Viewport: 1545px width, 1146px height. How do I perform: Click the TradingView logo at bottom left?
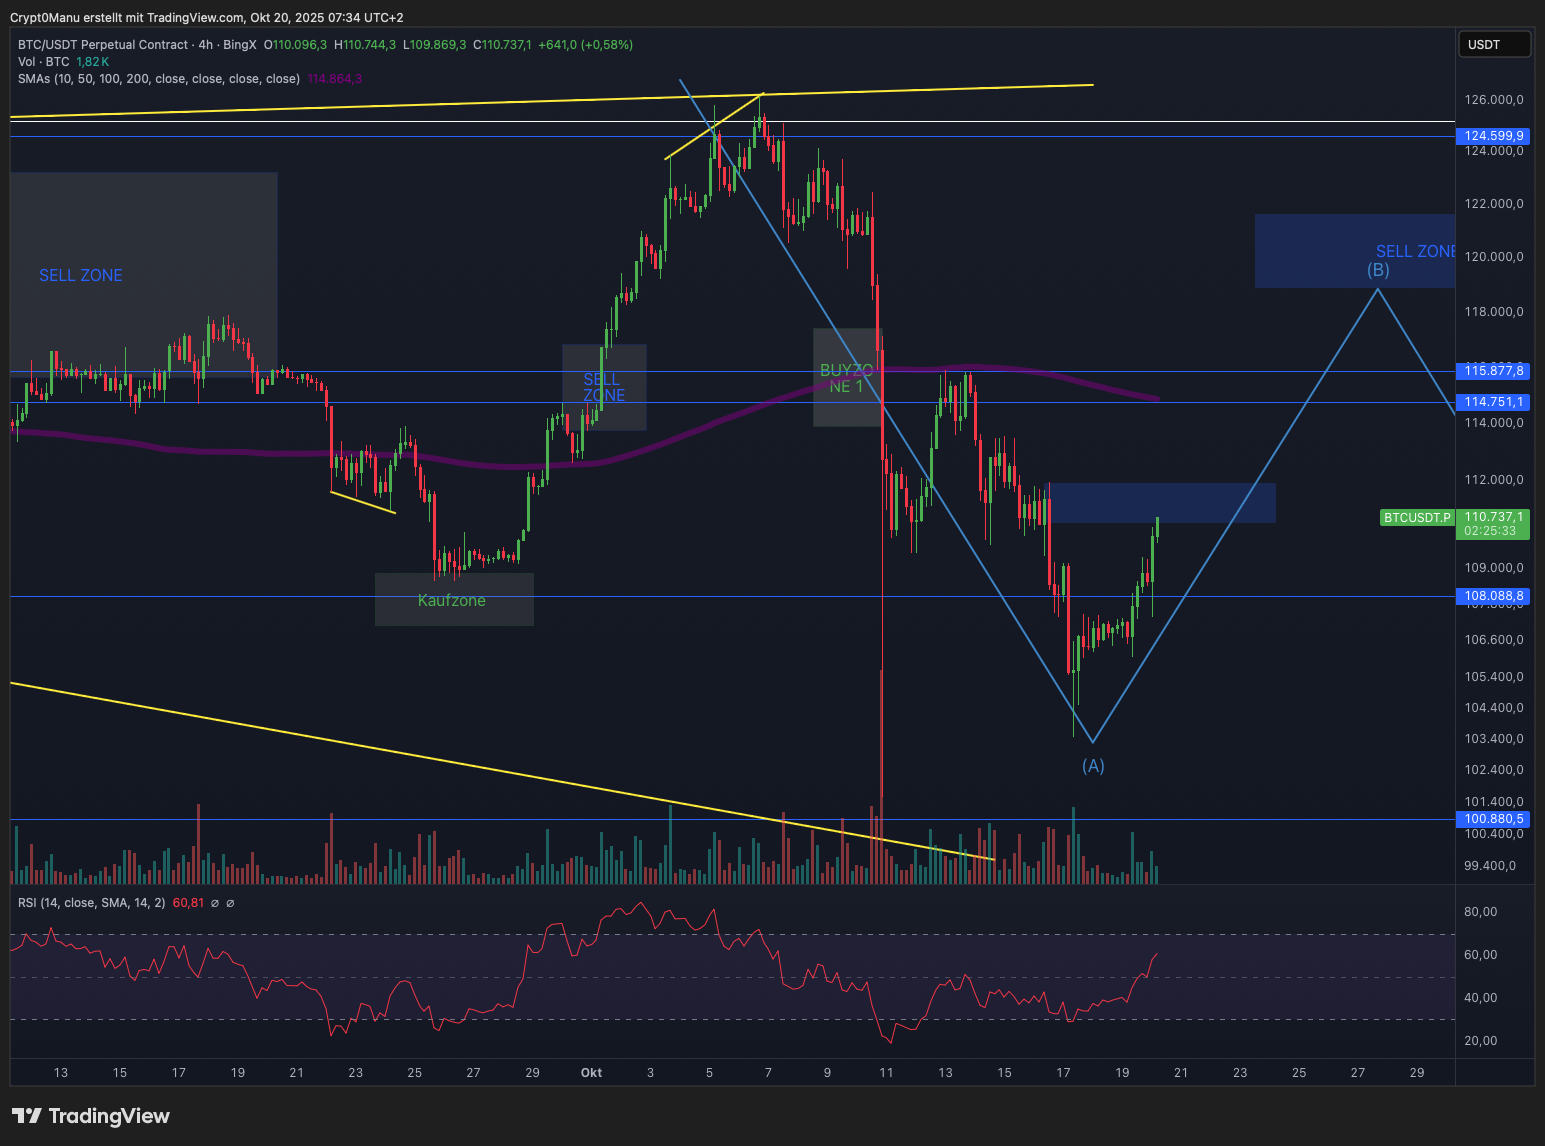point(91,1116)
